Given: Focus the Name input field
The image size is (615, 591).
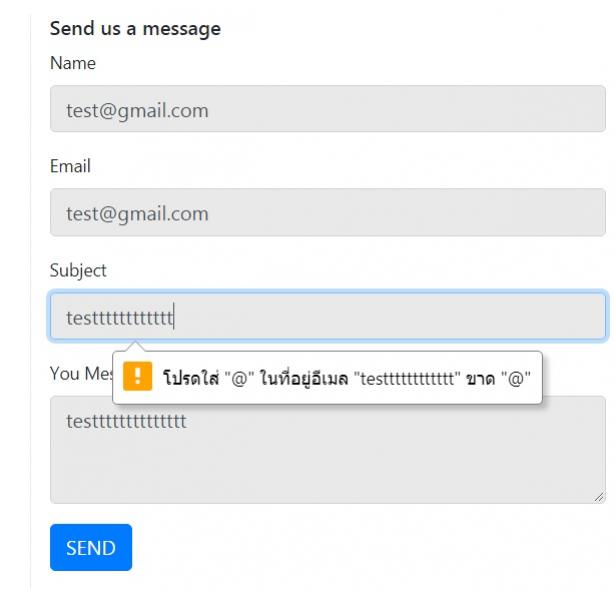Looking at the screenshot, I should pyautogui.click(x=328, y=109).
